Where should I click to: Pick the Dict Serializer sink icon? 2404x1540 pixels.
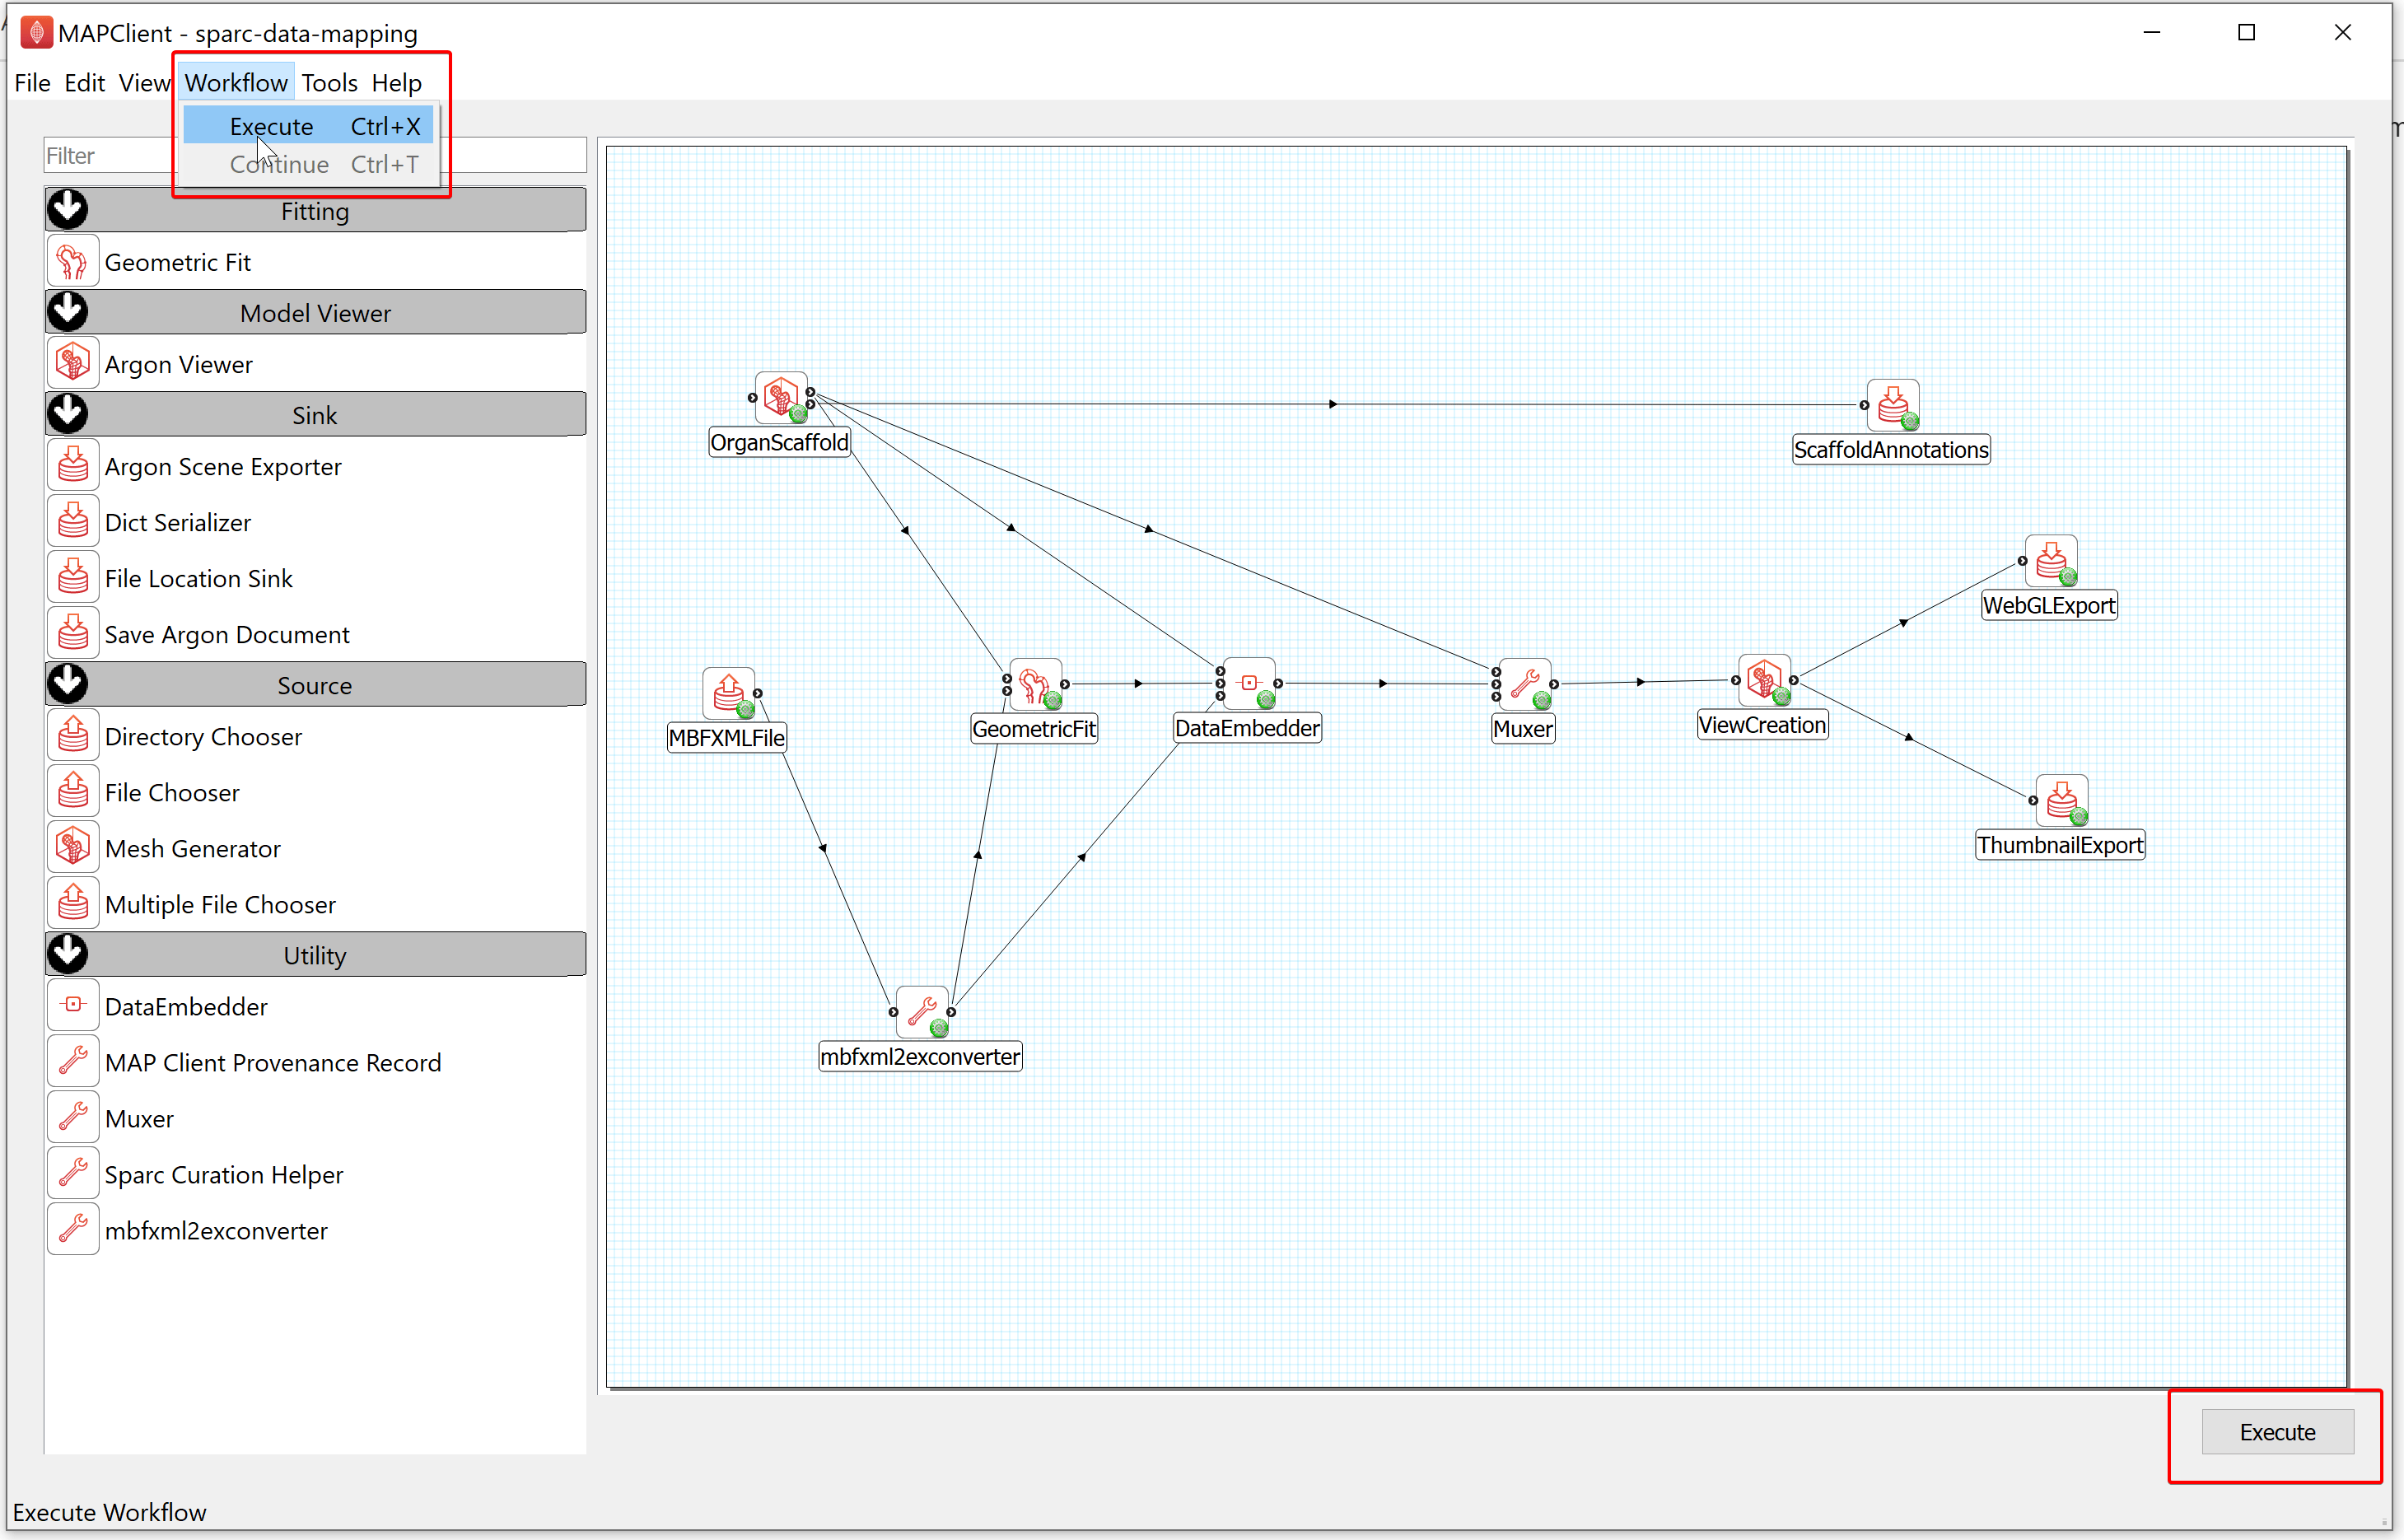tap(73, 522)
